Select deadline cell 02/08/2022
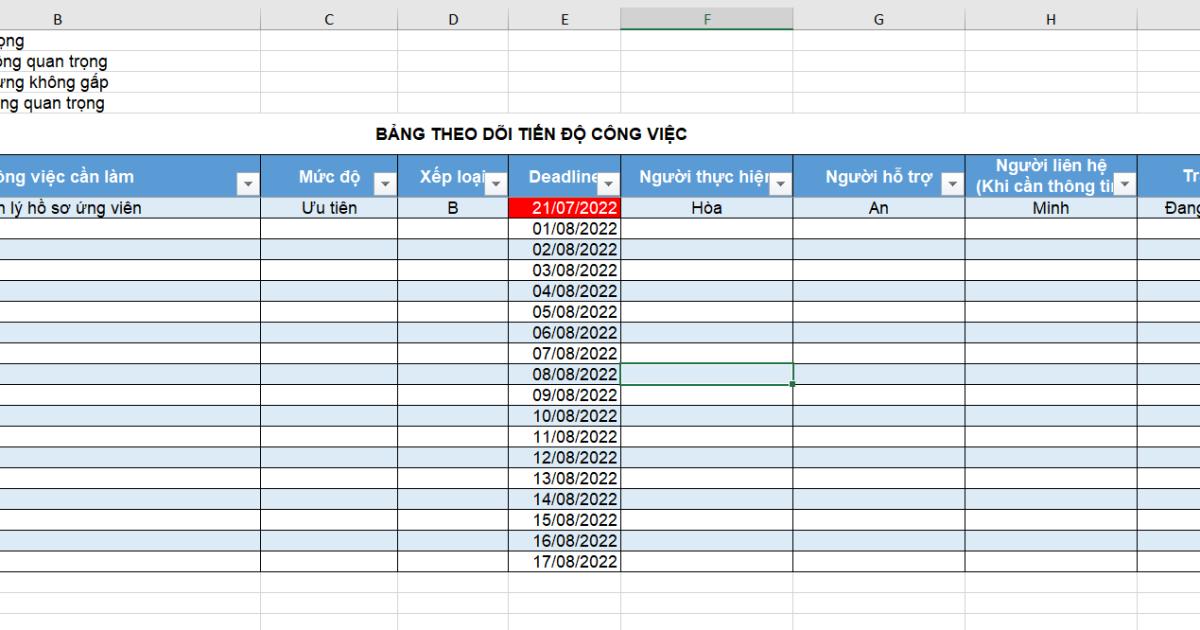Image resolution: width=1200 pixels, height=630 pixels. click(565, 250)
